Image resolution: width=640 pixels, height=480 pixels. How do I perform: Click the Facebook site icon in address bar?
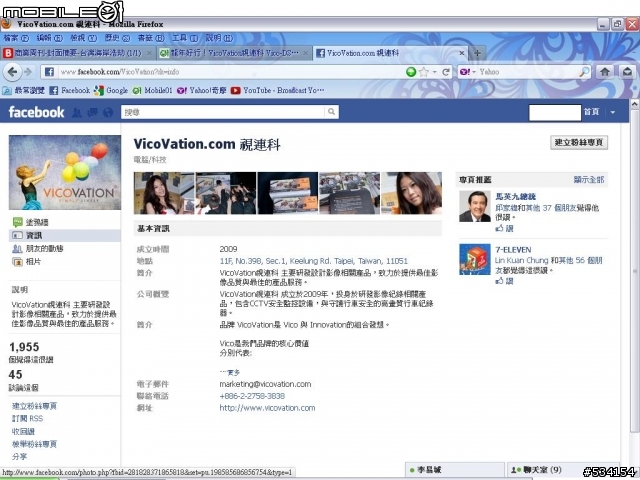point(49,72)
